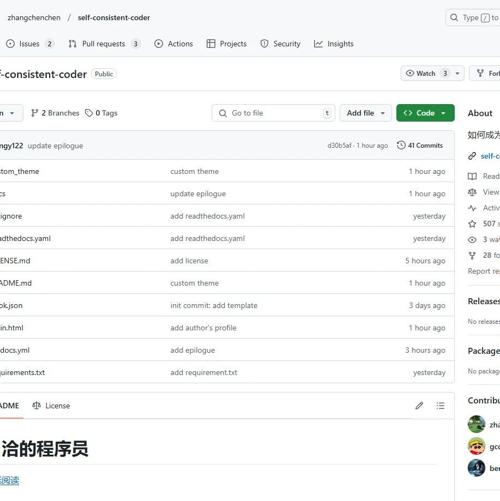
Task: Click the 3 days ago timestamp
Action: tap(427, 305)
